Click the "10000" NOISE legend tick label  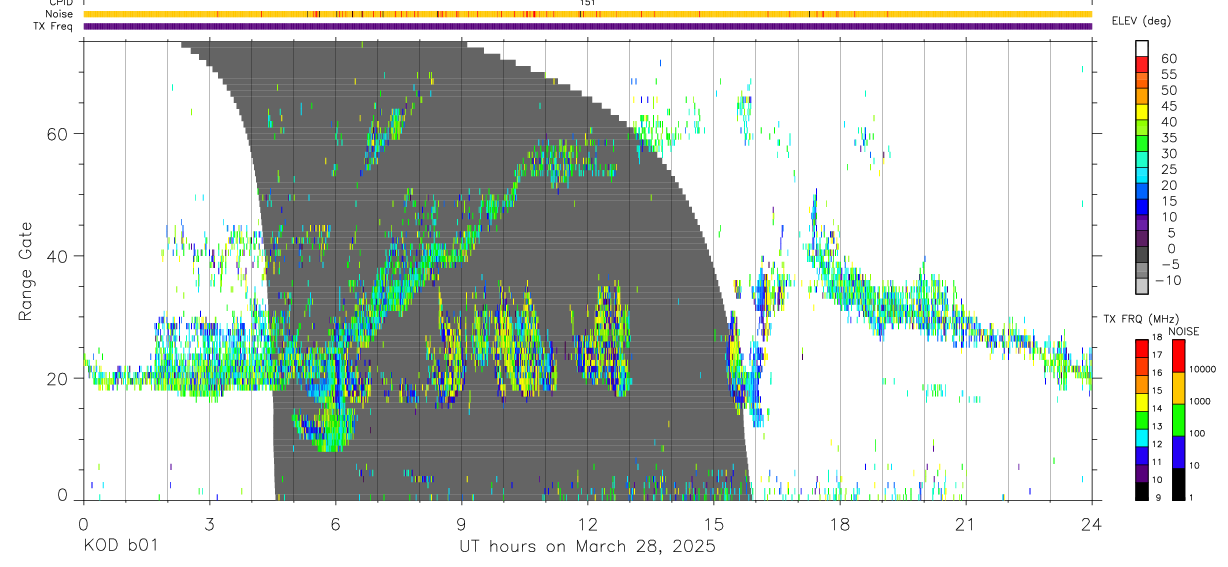coord(1203,369)
